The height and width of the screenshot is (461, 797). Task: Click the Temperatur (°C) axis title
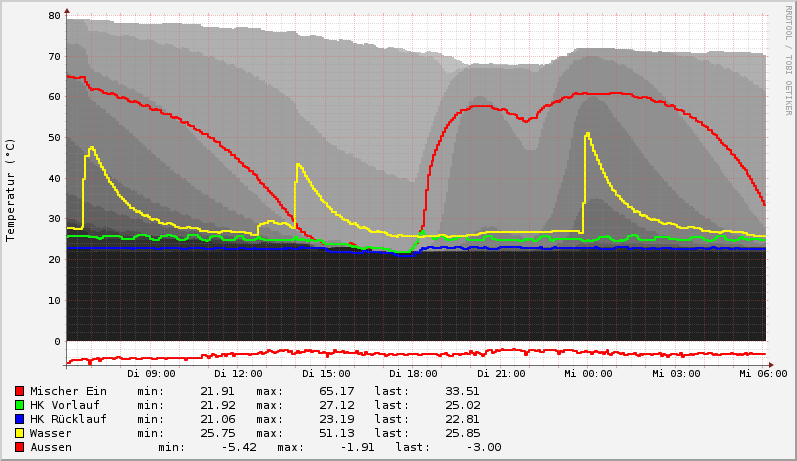11,189
